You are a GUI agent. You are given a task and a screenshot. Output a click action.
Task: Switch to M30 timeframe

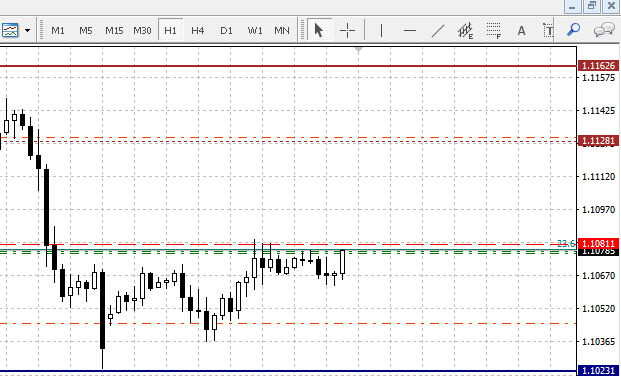pos(142,30)
